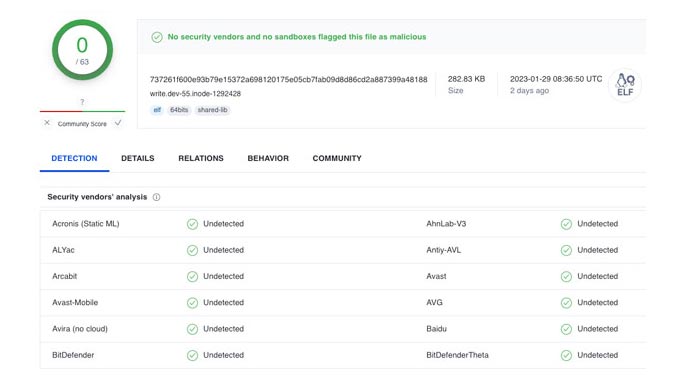Click the Undetected check icon for Arcabit
Viewport: 680px width, 380px height.
point(192,276)
